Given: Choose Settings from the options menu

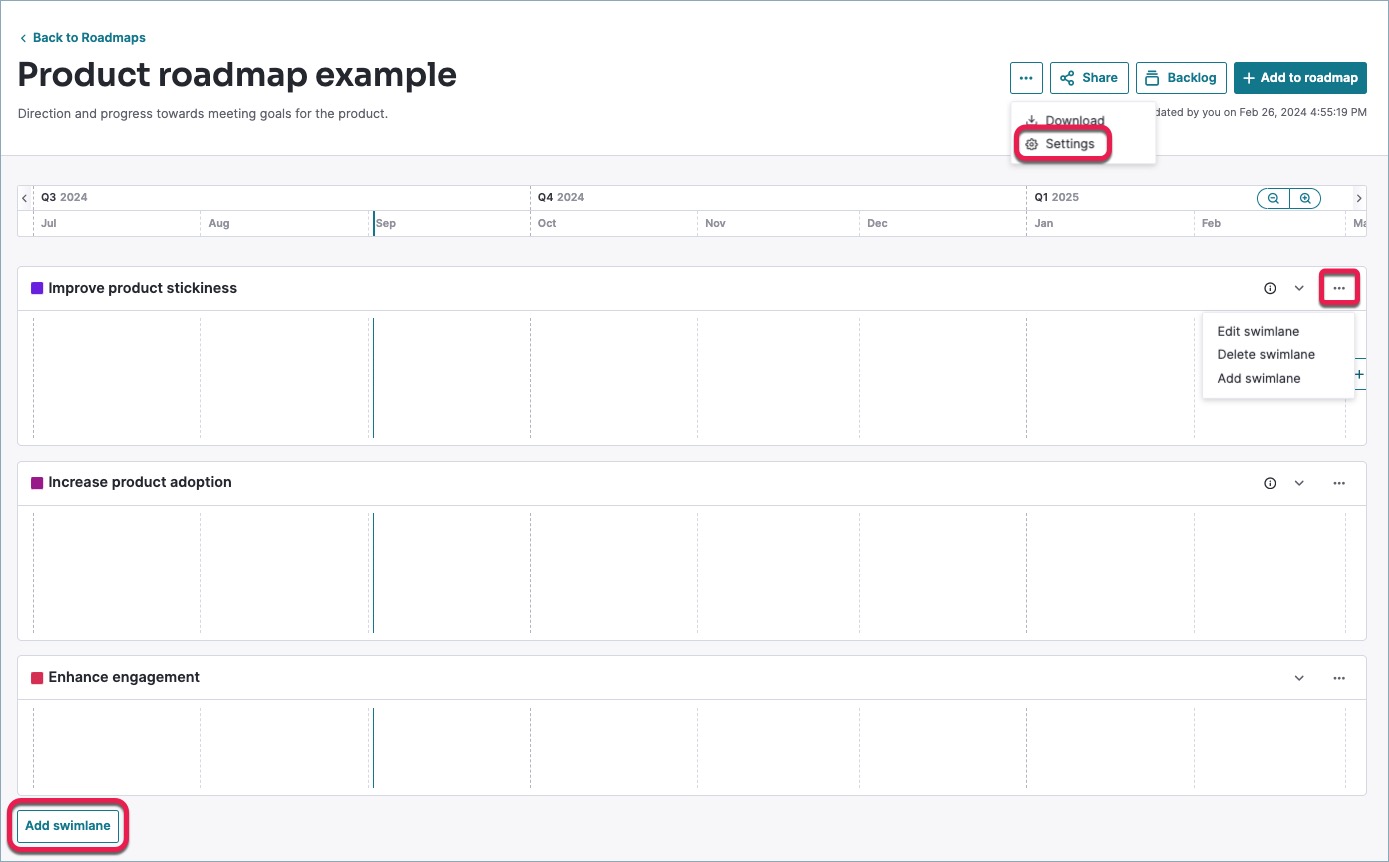Looking at the screenshot, I should [x=1063, y=144].
